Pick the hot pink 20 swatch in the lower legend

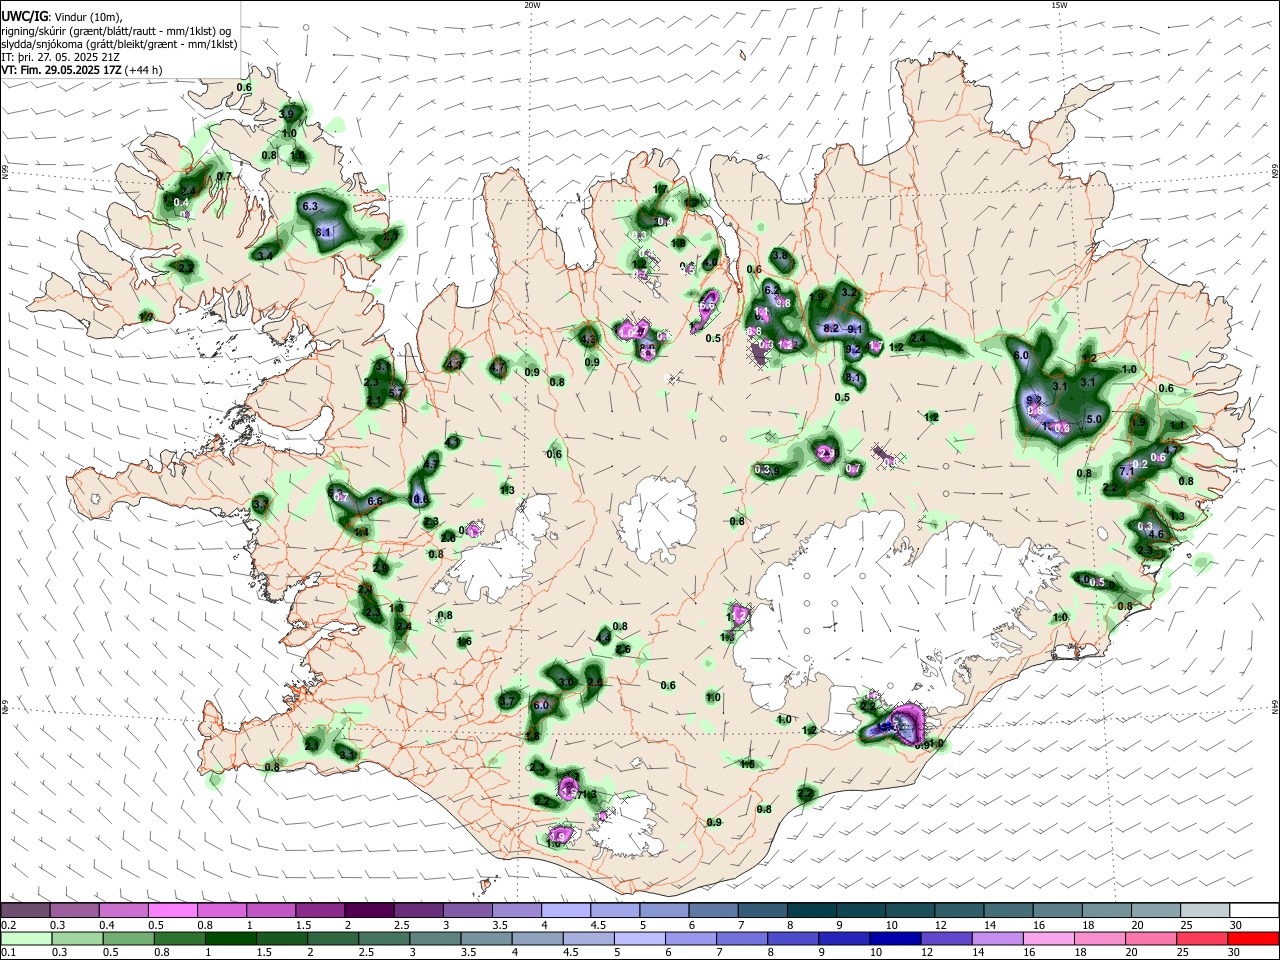coord(1151,938)
